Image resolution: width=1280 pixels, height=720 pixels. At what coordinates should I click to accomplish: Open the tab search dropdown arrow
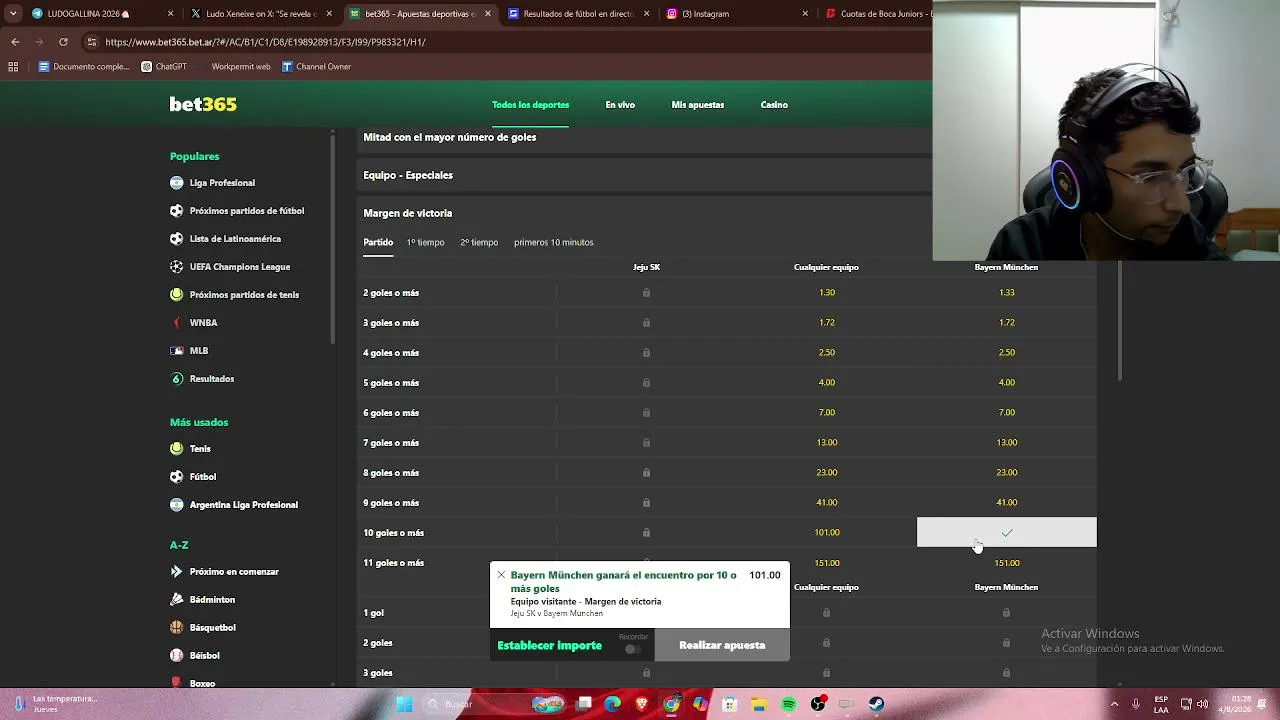[13, 14]
